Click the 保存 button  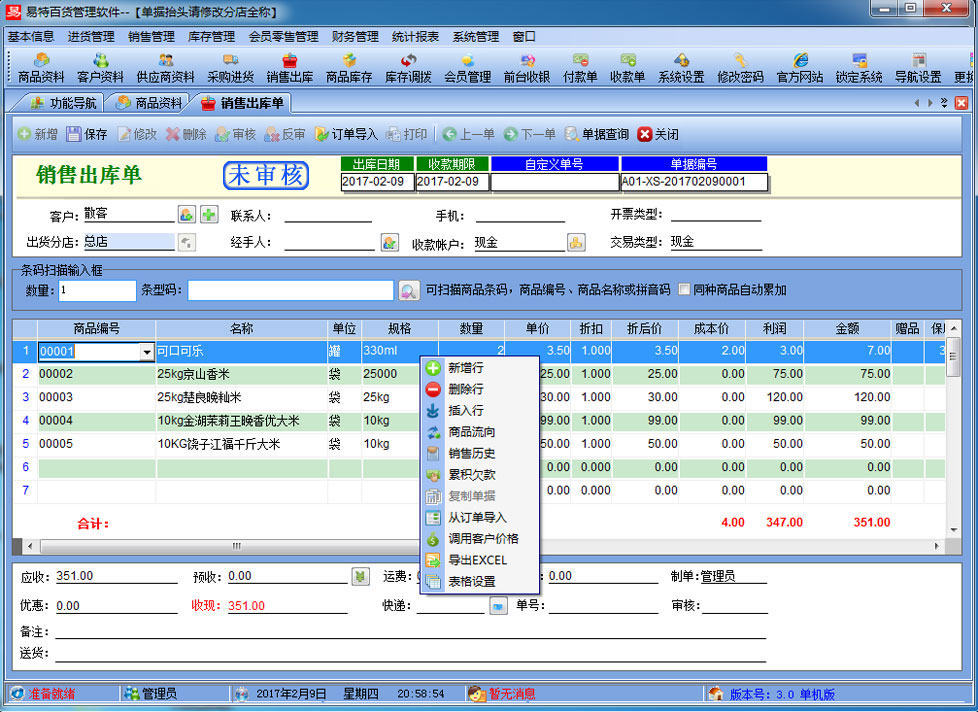coord(87,134)
